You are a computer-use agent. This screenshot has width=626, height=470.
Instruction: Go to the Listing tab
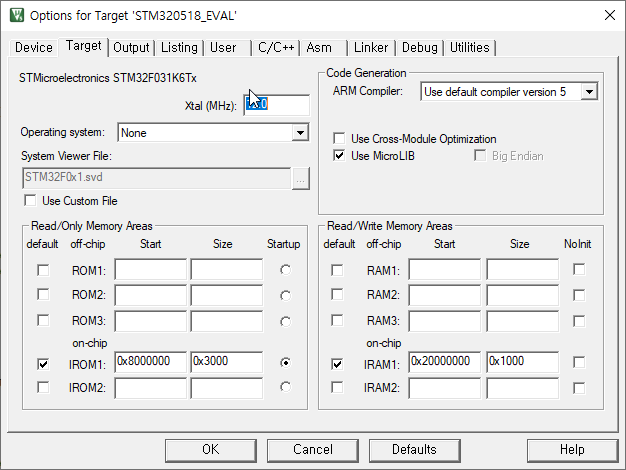coord(179,48)
